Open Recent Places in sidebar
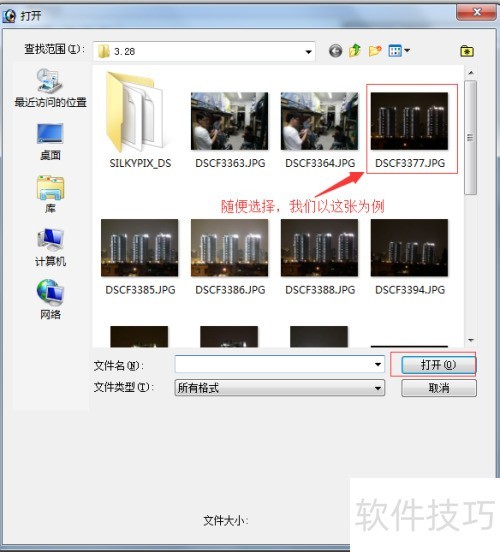Viewport: 500px width, 552px height. pos(50,88)
